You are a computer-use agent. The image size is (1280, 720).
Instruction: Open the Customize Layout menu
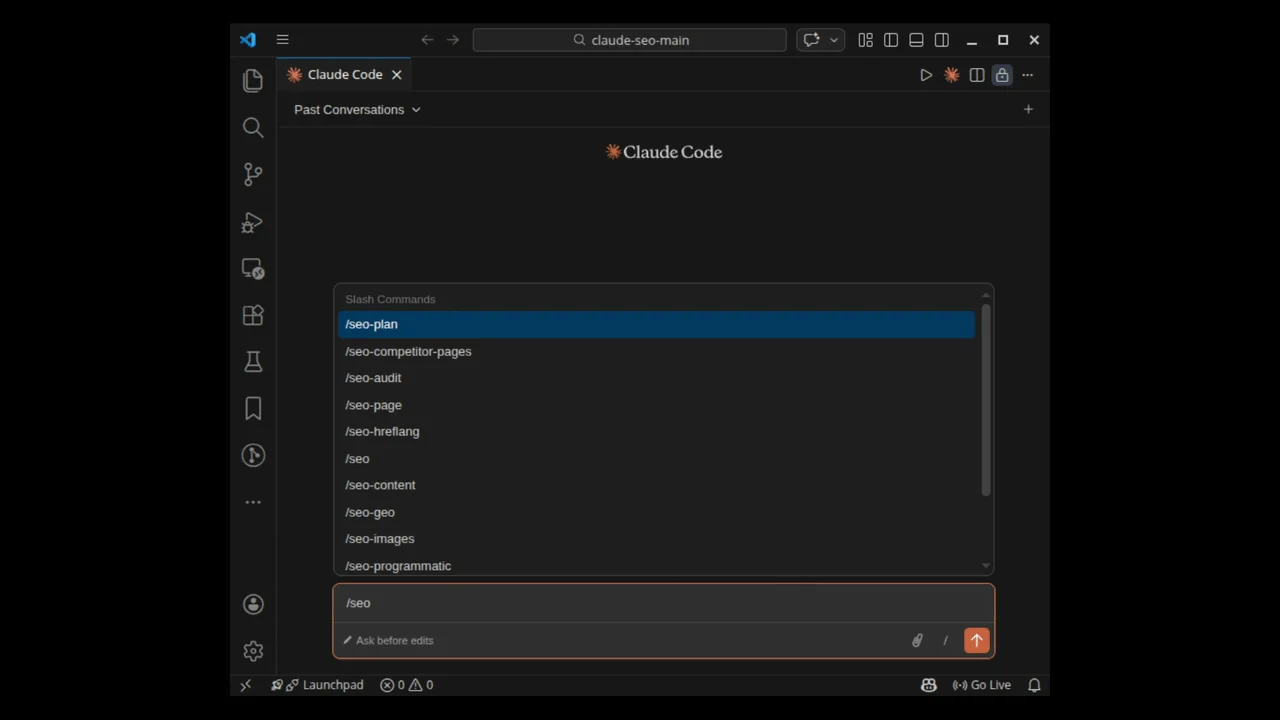pos(865,40)
